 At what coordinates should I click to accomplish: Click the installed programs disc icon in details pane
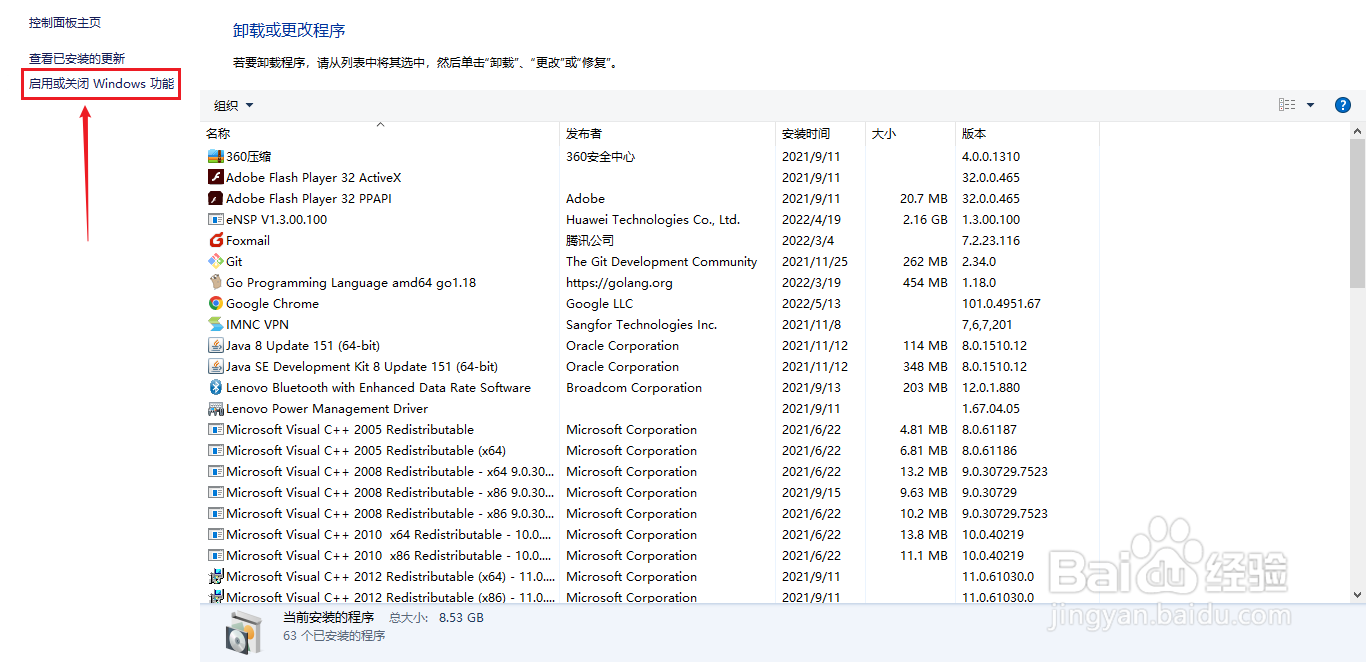pos(244,631)
